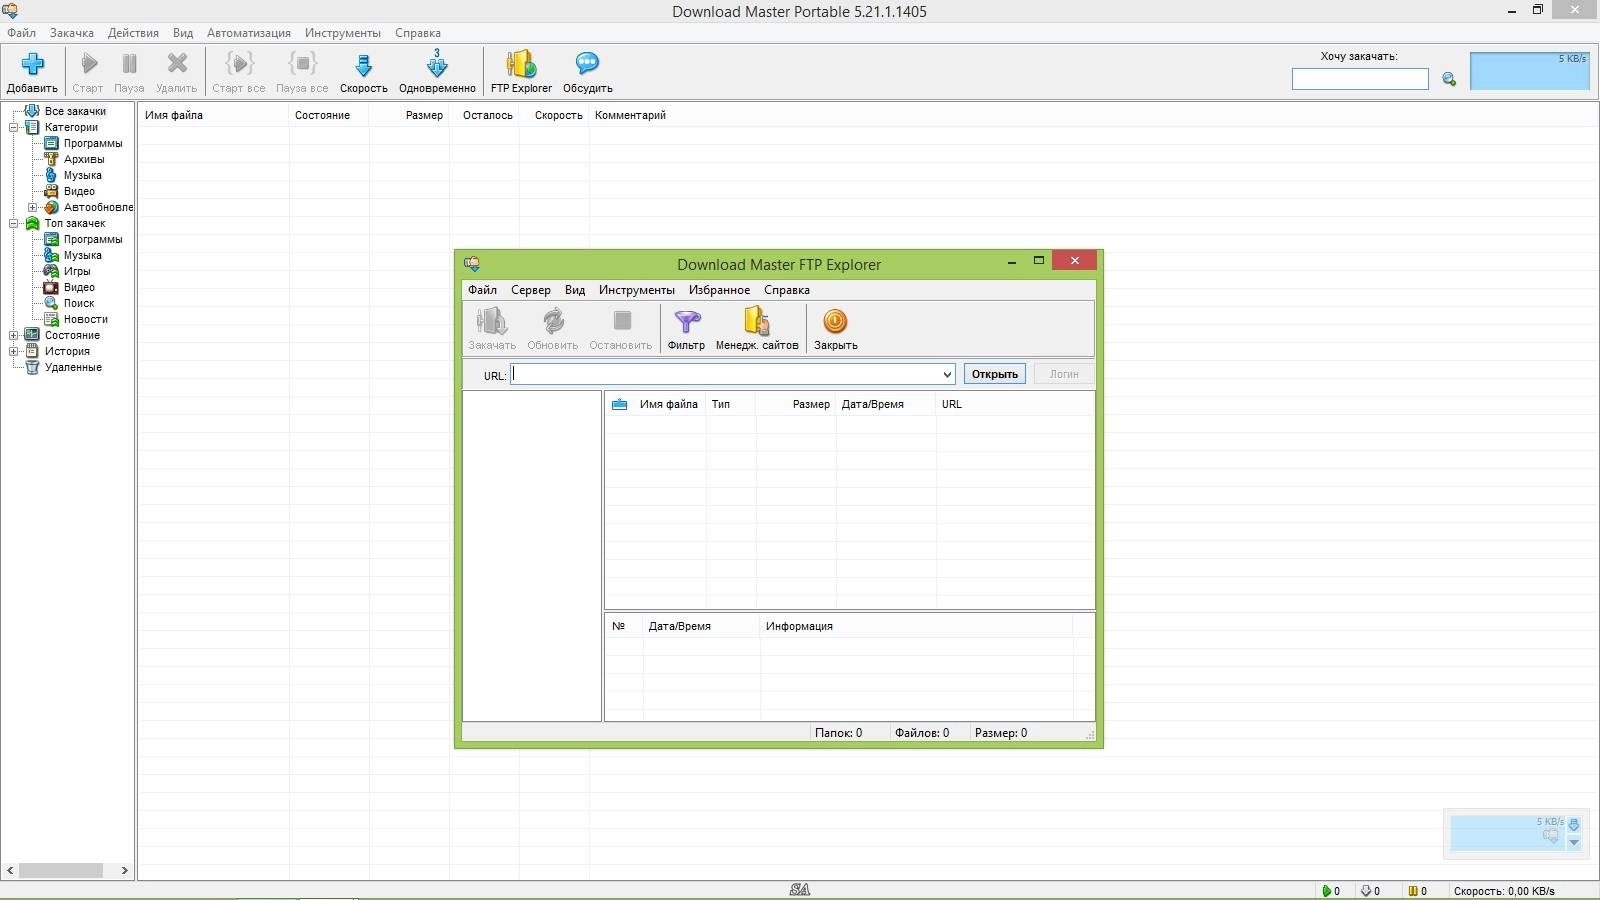1600x900 pixels.
Task: Click the speed arrow on floating widget
Action: click(1574, 825)
